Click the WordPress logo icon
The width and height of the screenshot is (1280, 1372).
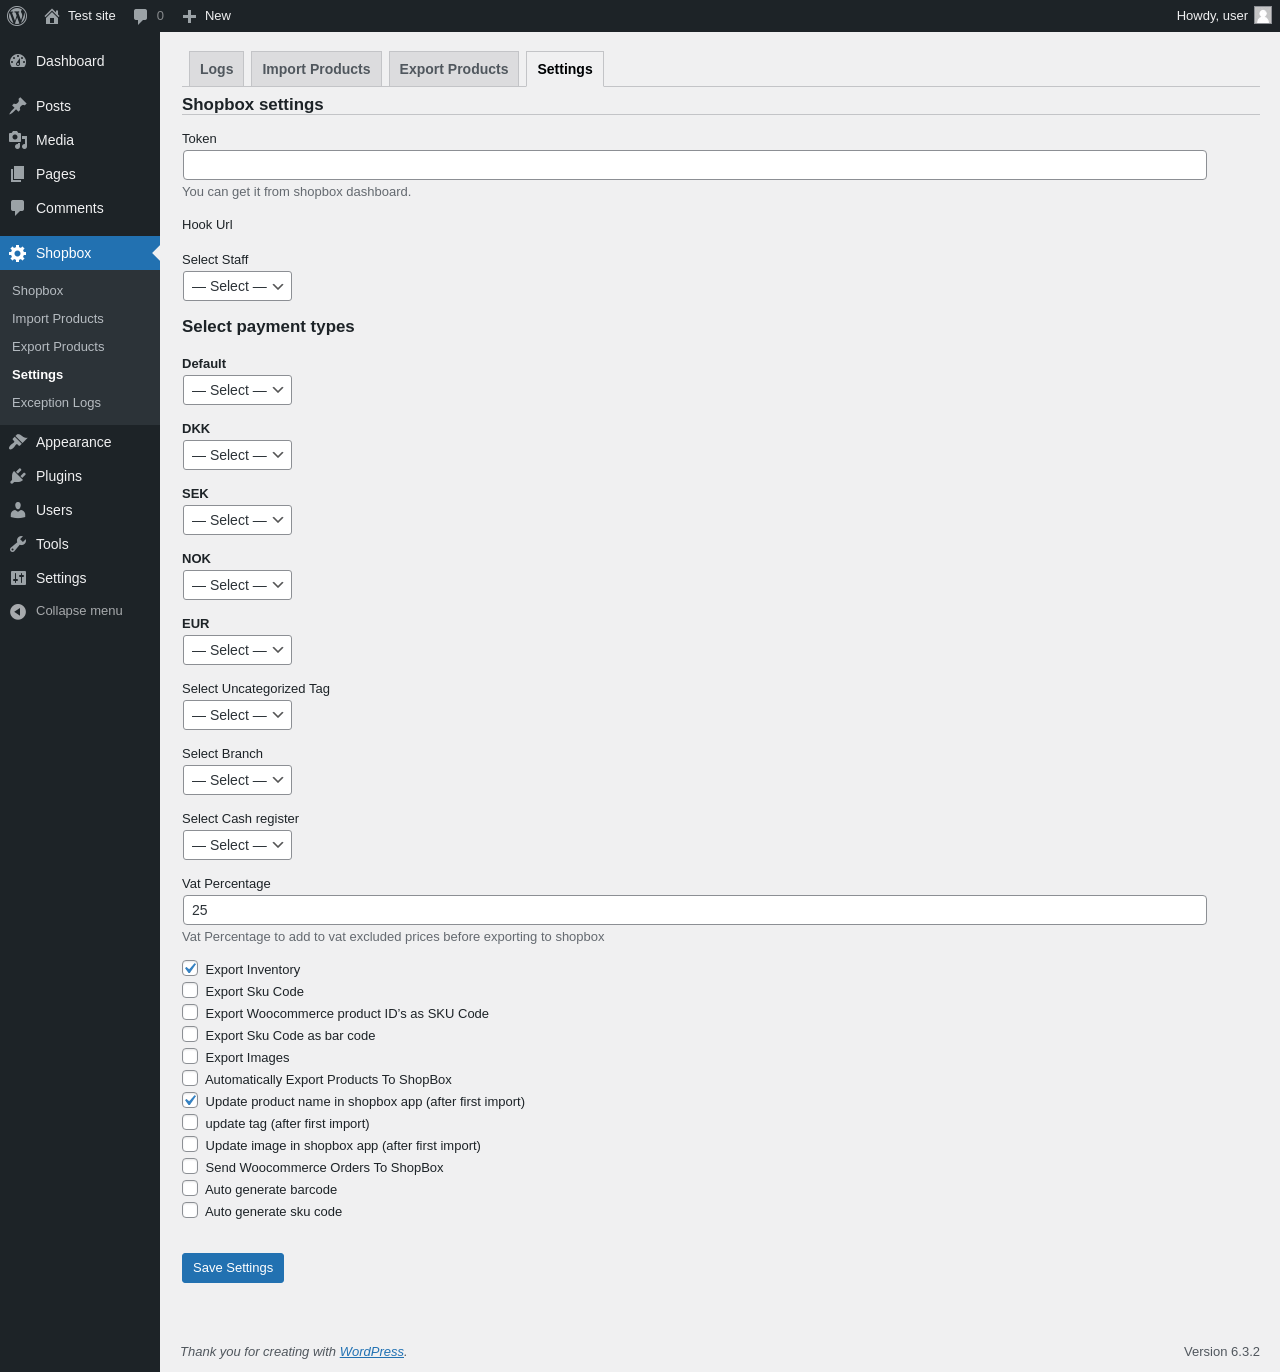click(17, 16)
